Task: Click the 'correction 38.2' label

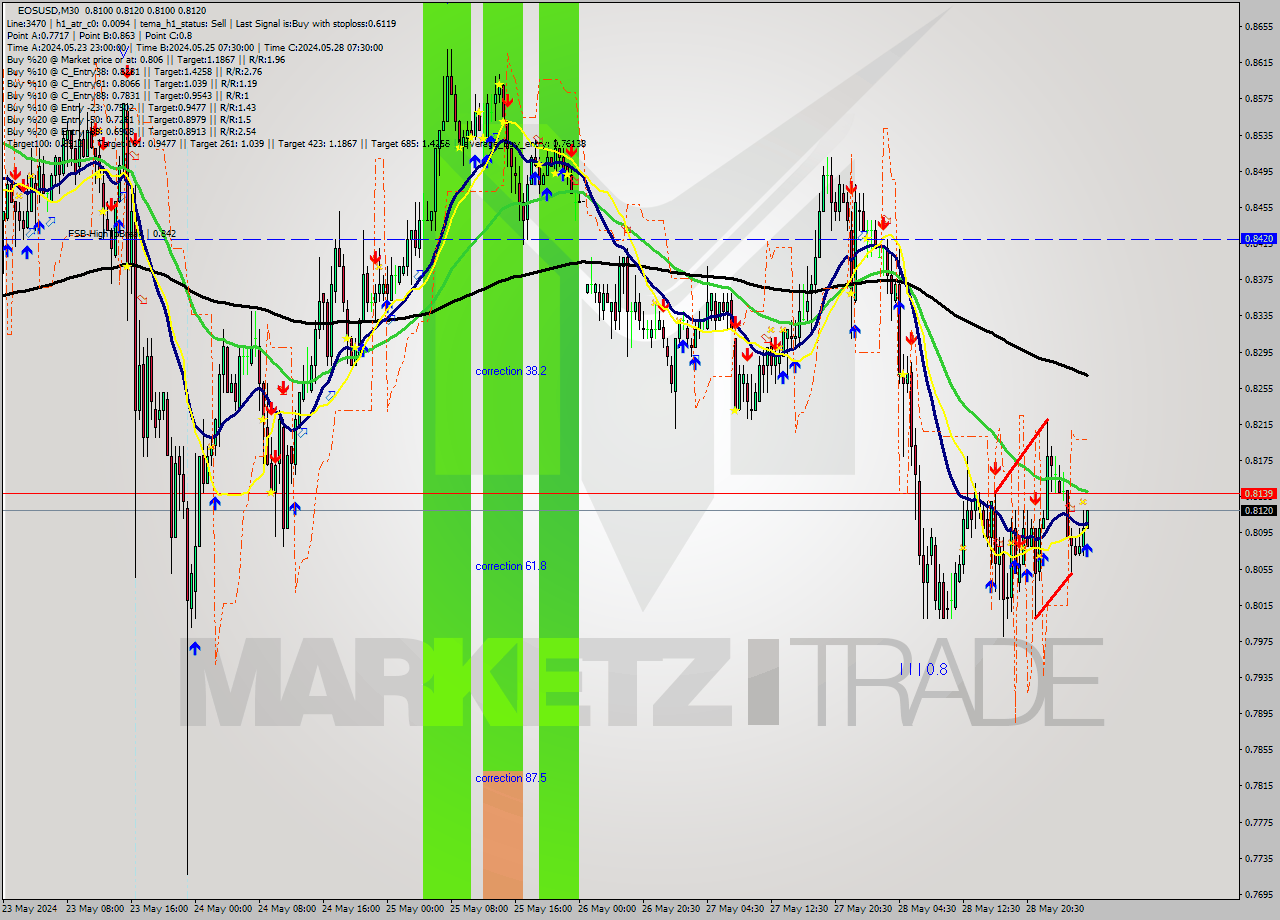Action: click(x=511, y=371)
